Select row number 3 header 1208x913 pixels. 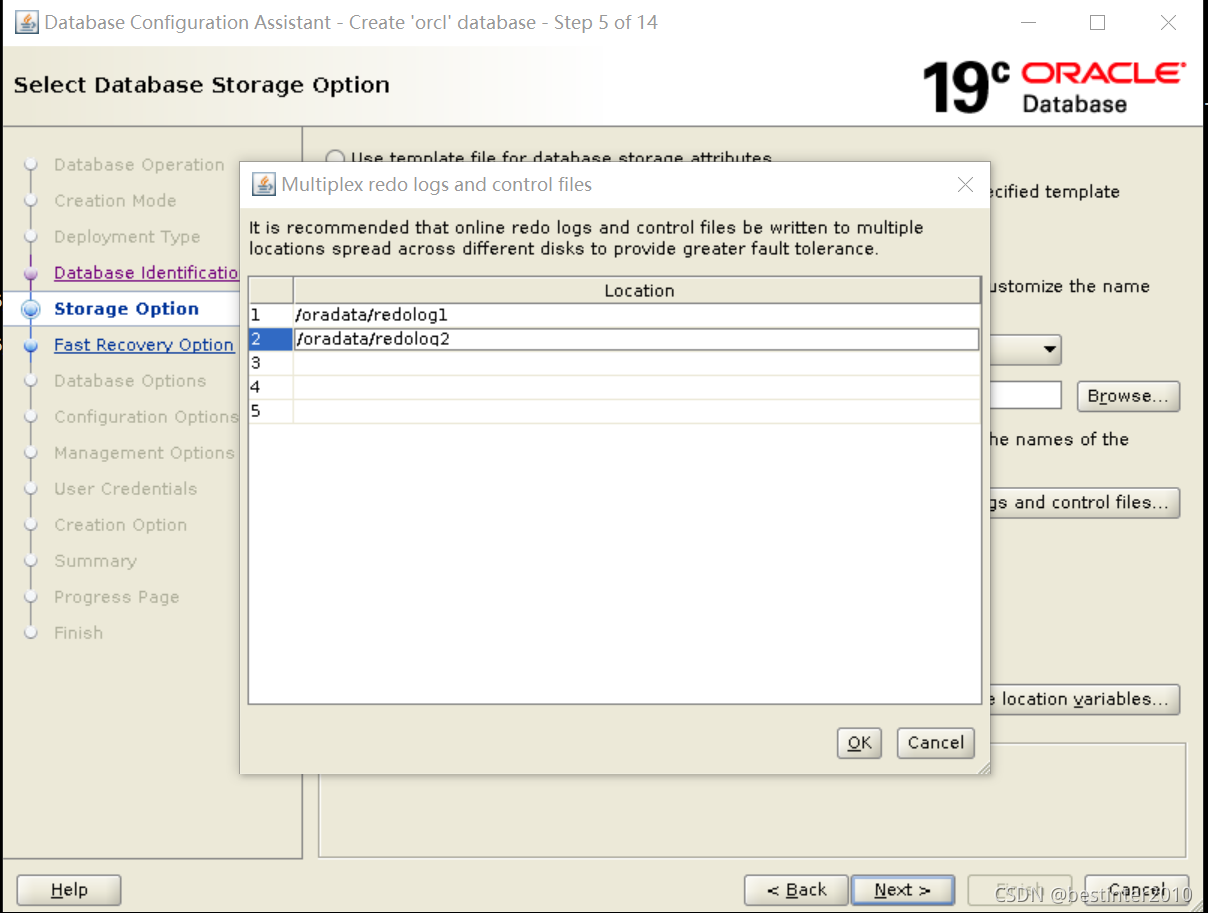270,363
